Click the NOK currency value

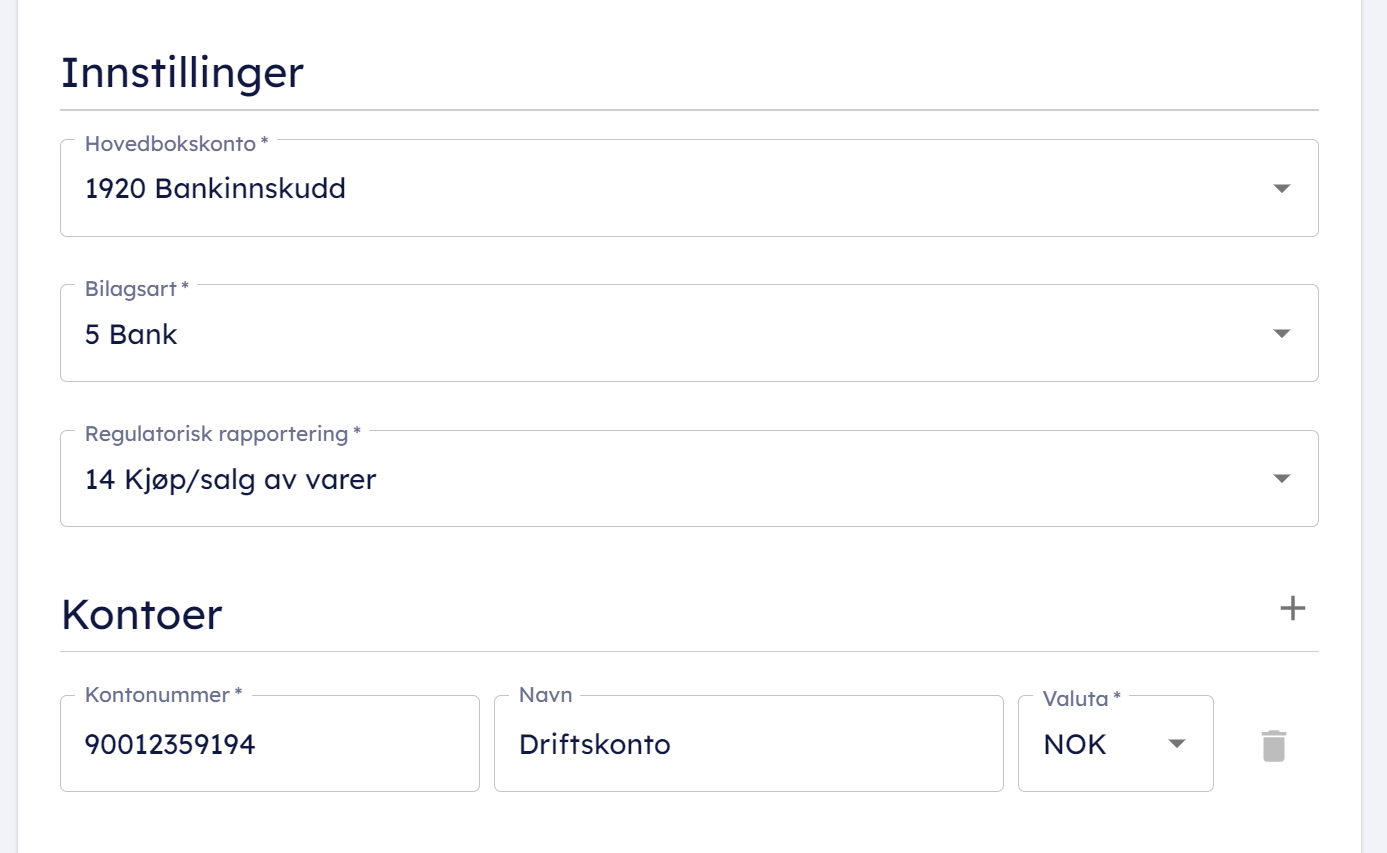point(1075,745)
